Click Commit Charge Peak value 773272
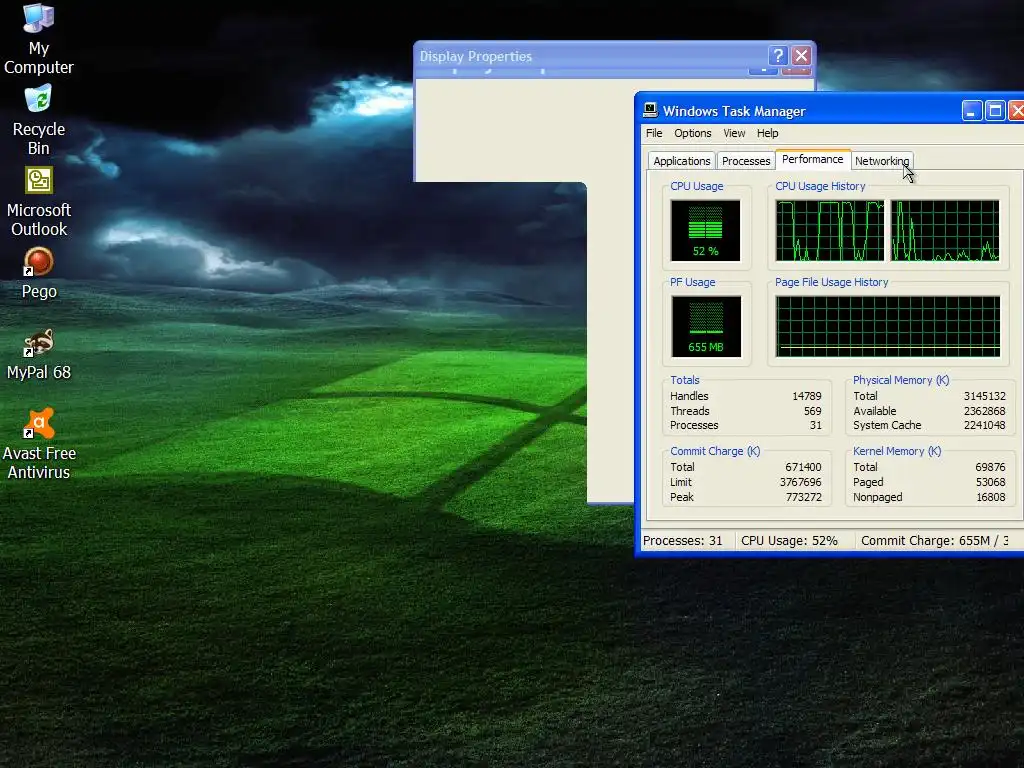The image size is (1024, 768). 804,497
